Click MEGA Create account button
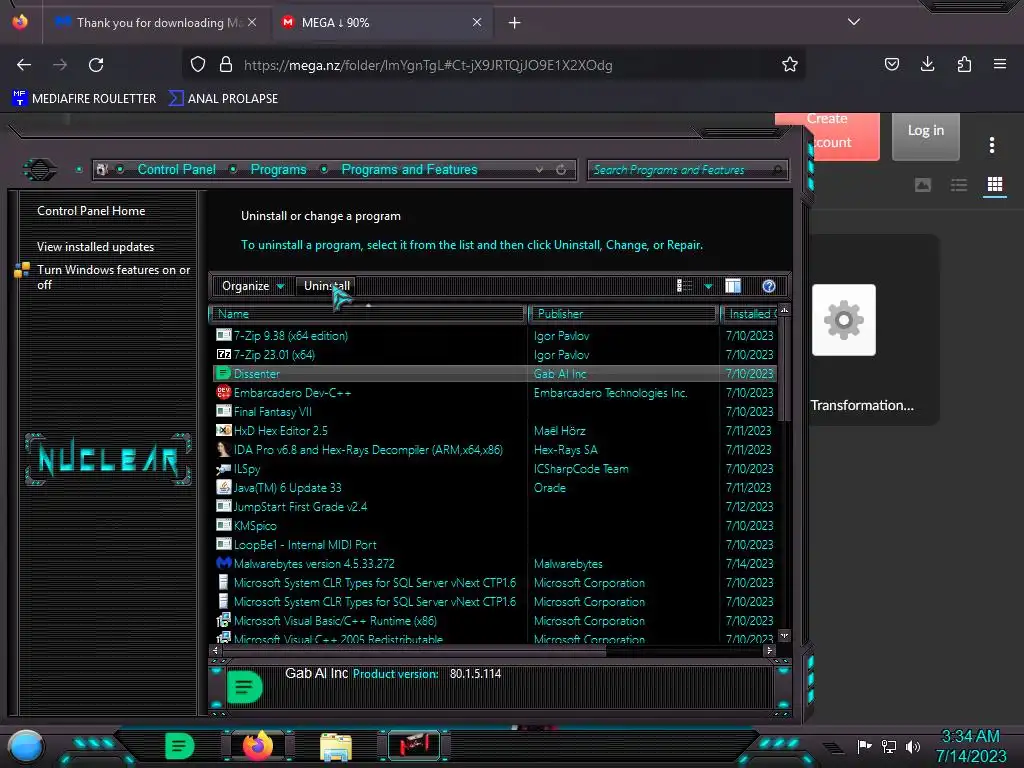The height and width of the screenshot is (768, 1024). click(827, 136)
